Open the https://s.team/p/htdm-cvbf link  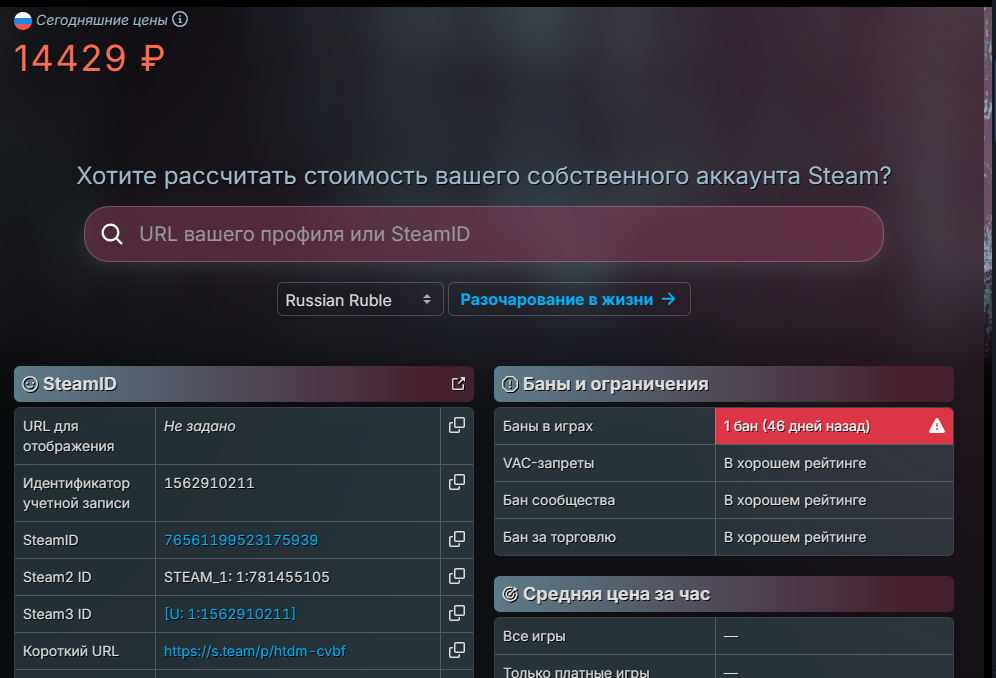tap(255, 651)
